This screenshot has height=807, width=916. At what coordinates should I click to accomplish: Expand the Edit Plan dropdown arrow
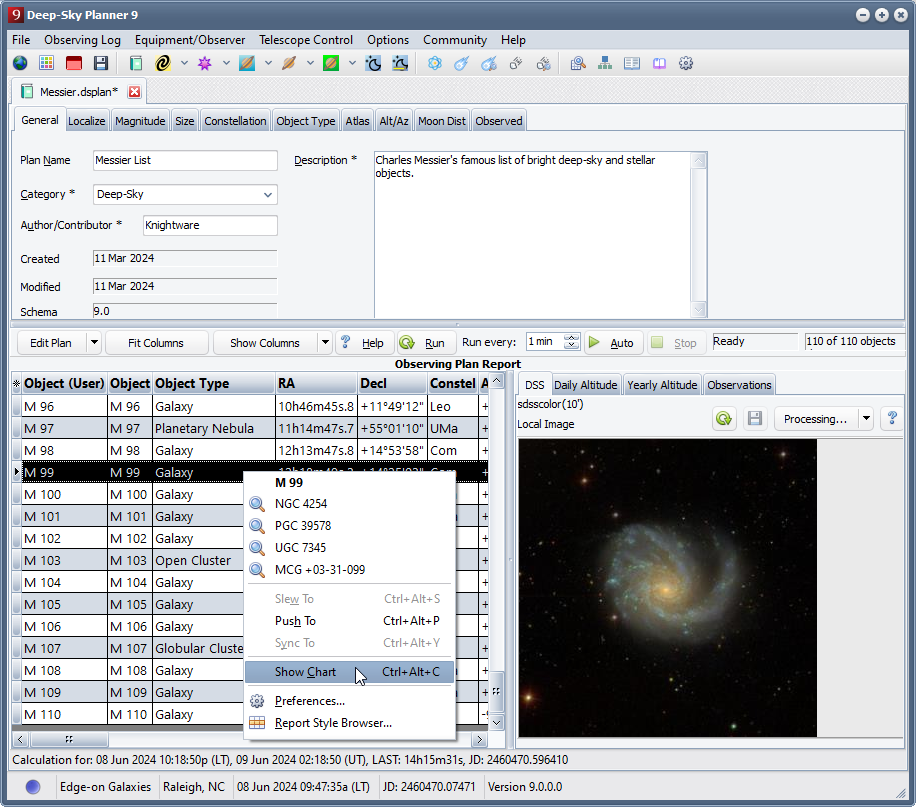click(x=94, y=343)
